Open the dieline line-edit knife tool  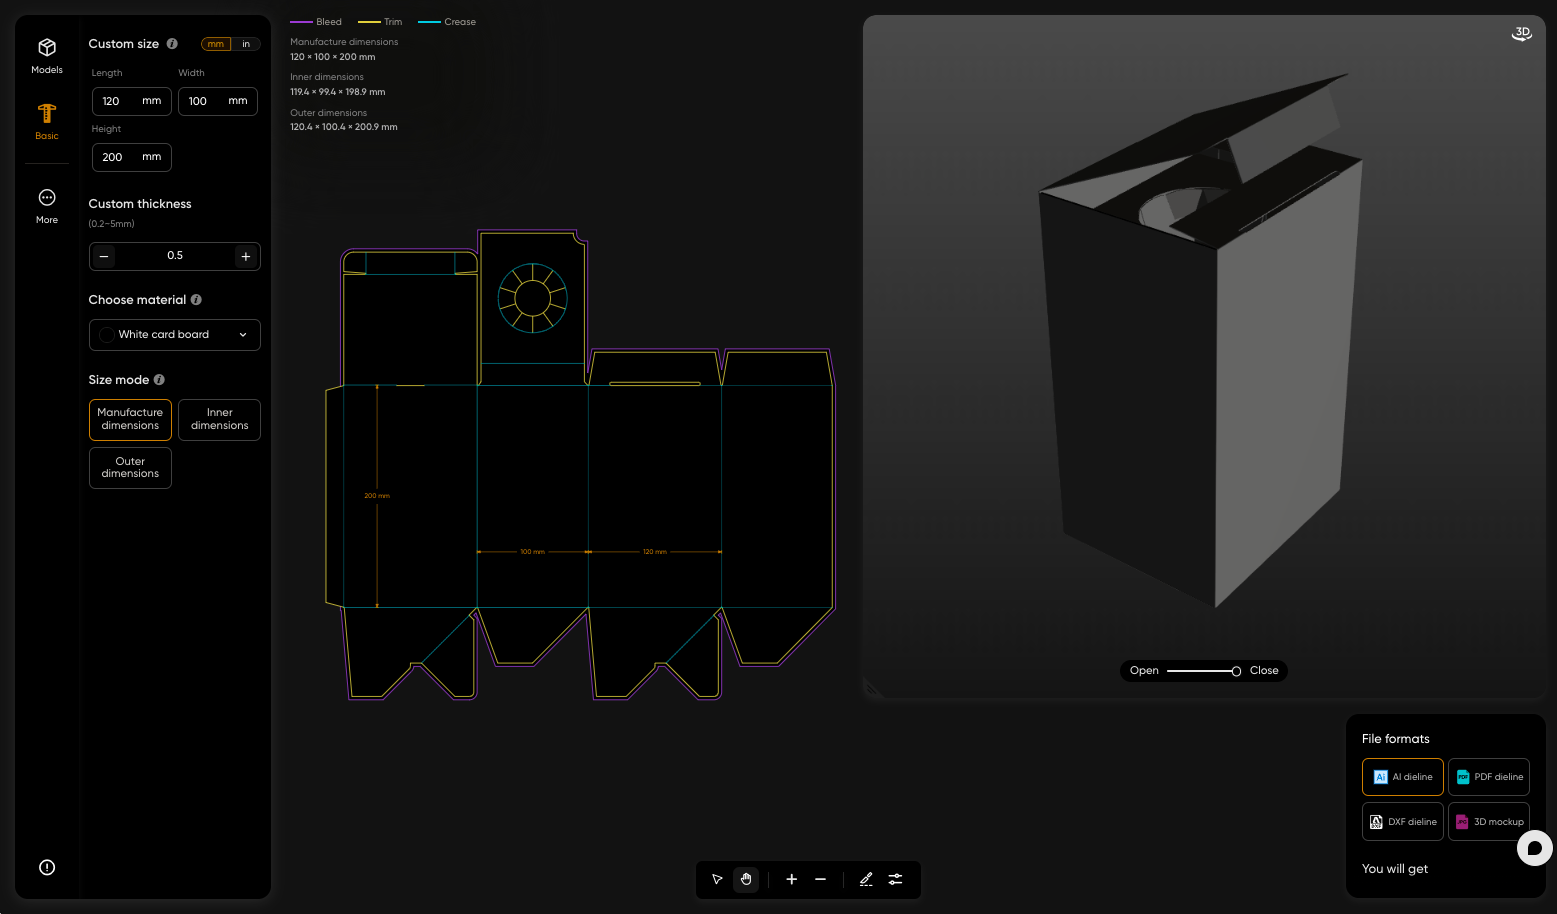coord(866,880)
